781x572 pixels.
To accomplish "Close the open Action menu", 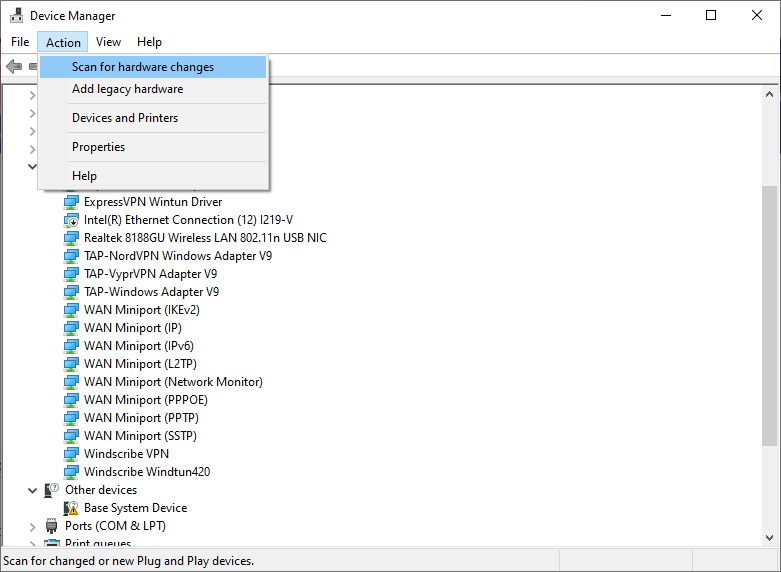I will [x=63, y=42].
